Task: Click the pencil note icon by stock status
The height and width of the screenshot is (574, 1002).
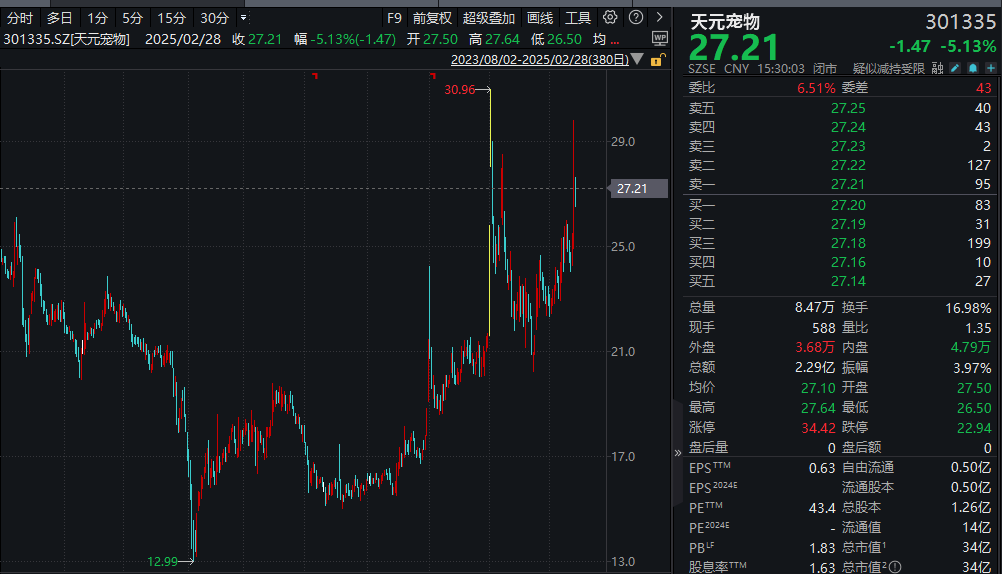Action: [x=955, y=68]
